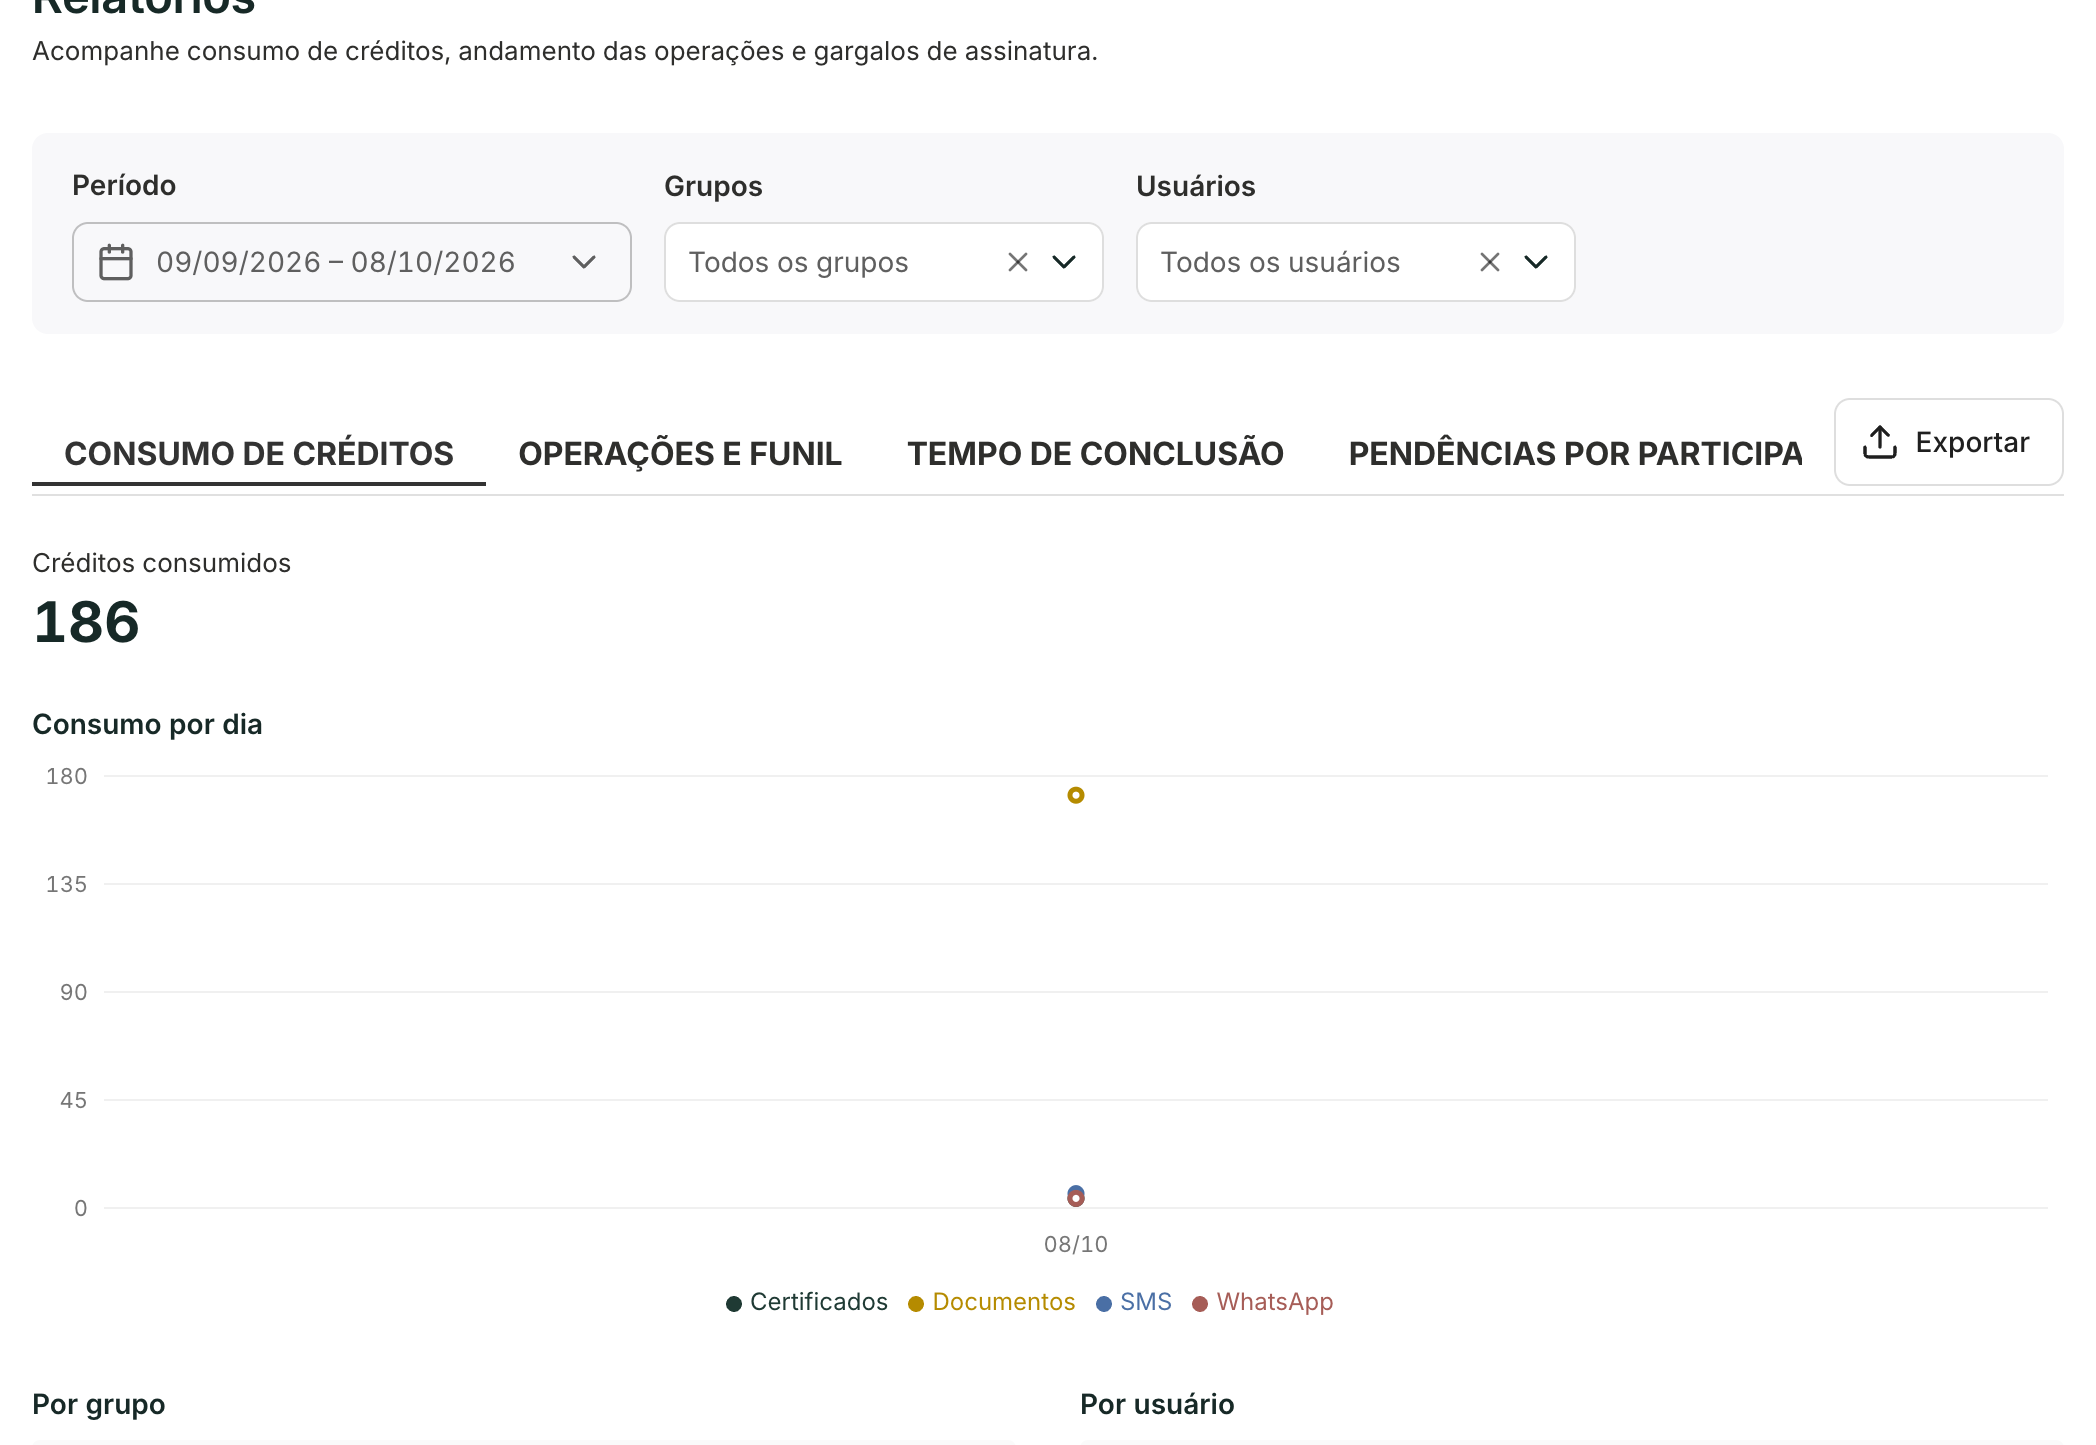2096x1445 pixels.
Task: Toggle Certificados series in chart legend
Action: [807, 1302]
